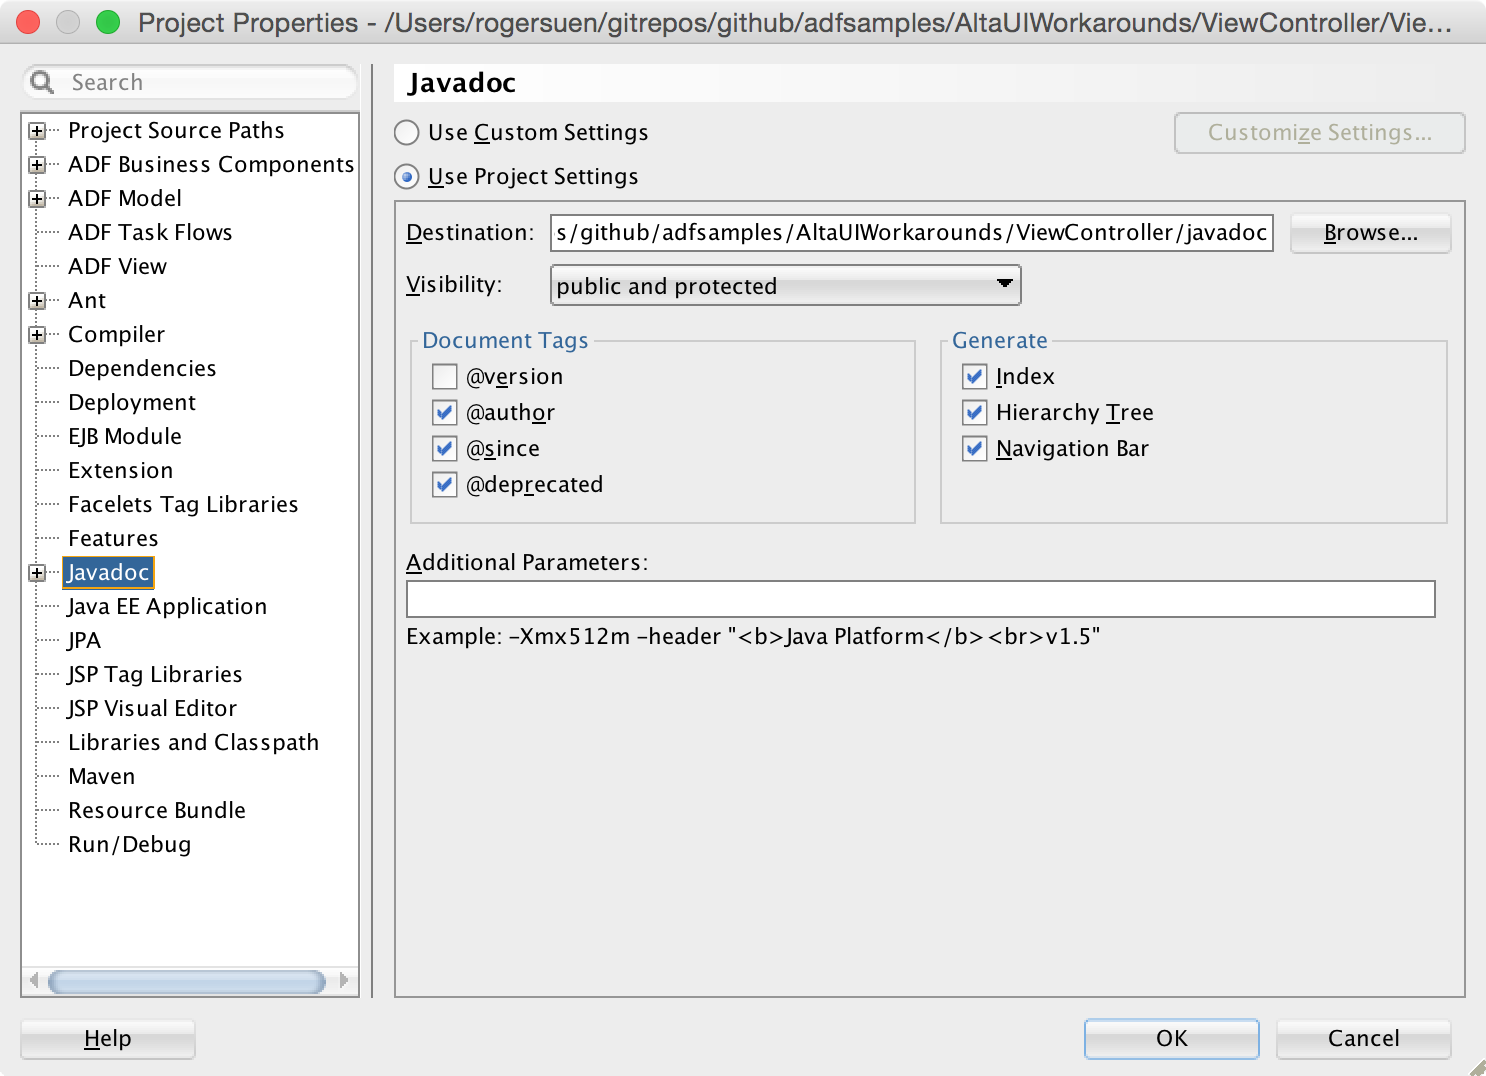Select EJB Module entry

coord(125,437)
